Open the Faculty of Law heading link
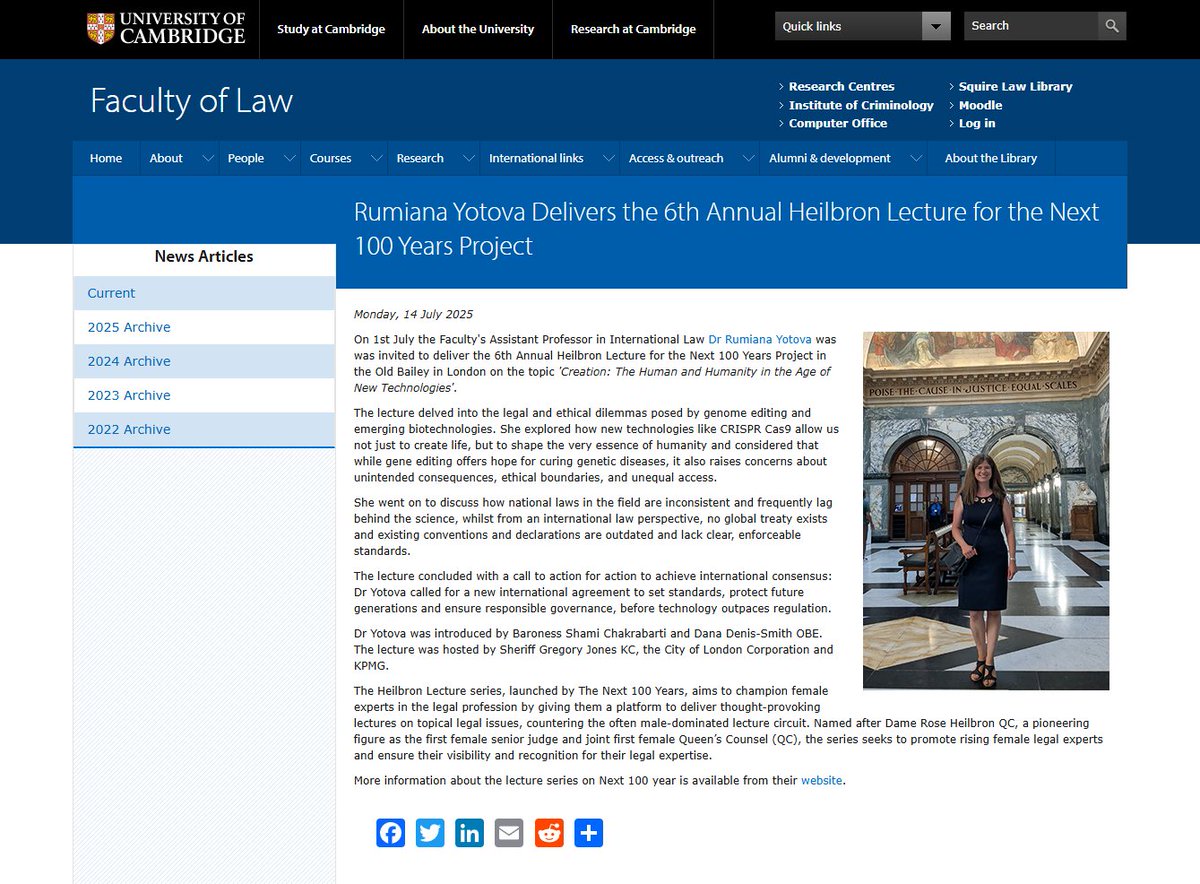 191,101
